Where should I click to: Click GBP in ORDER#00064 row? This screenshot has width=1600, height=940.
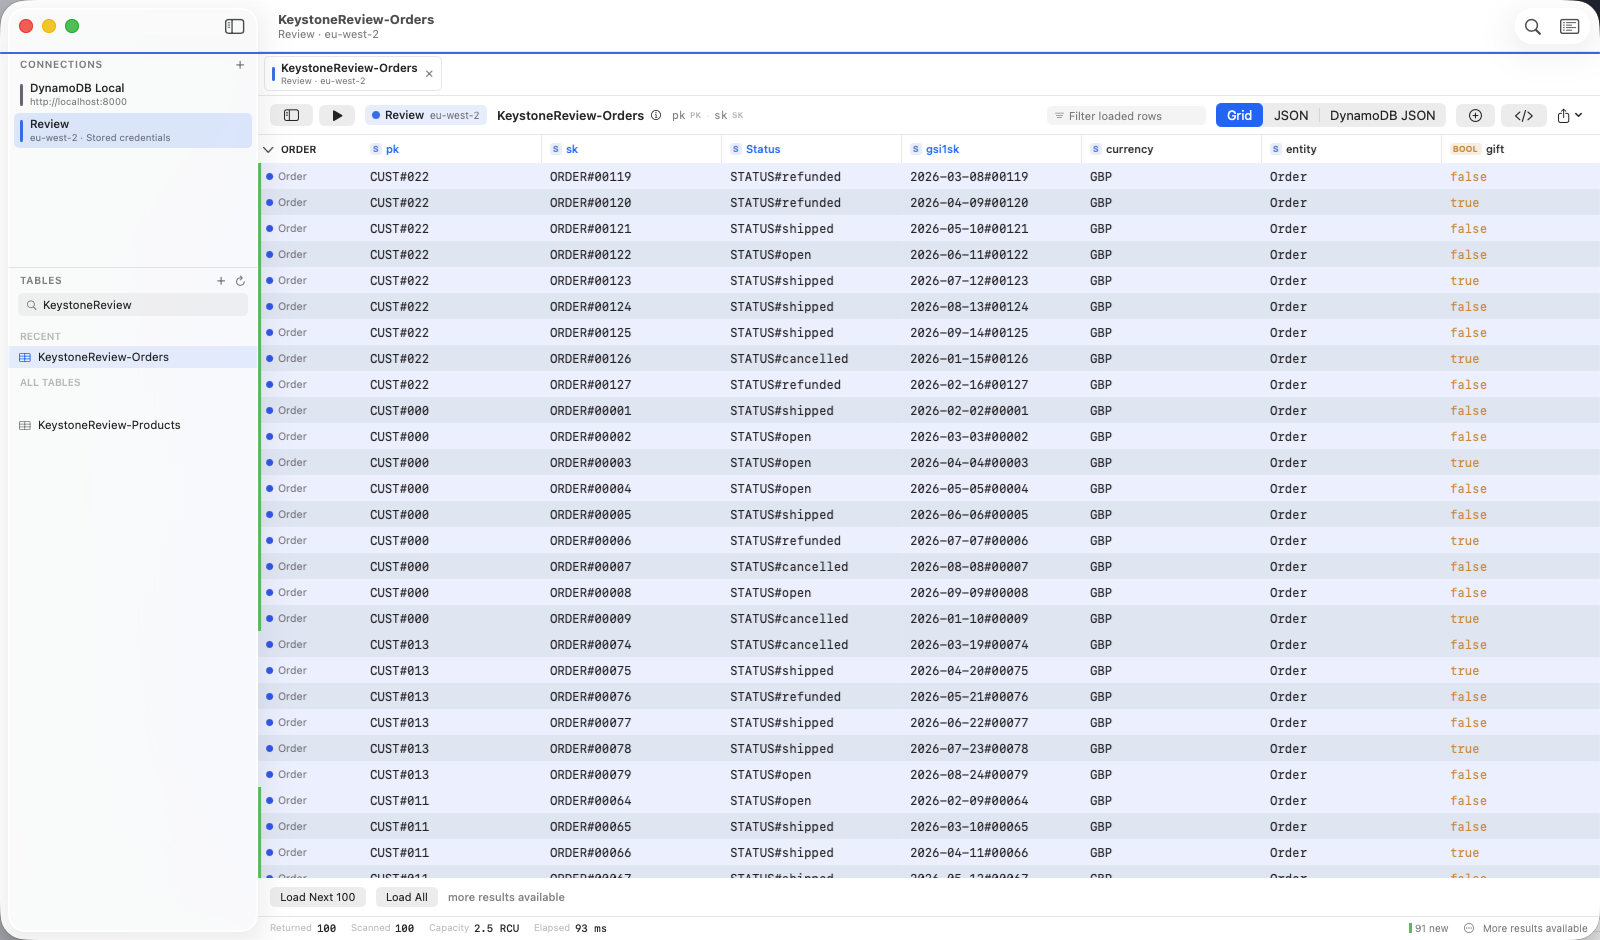tap(1100, 801)
